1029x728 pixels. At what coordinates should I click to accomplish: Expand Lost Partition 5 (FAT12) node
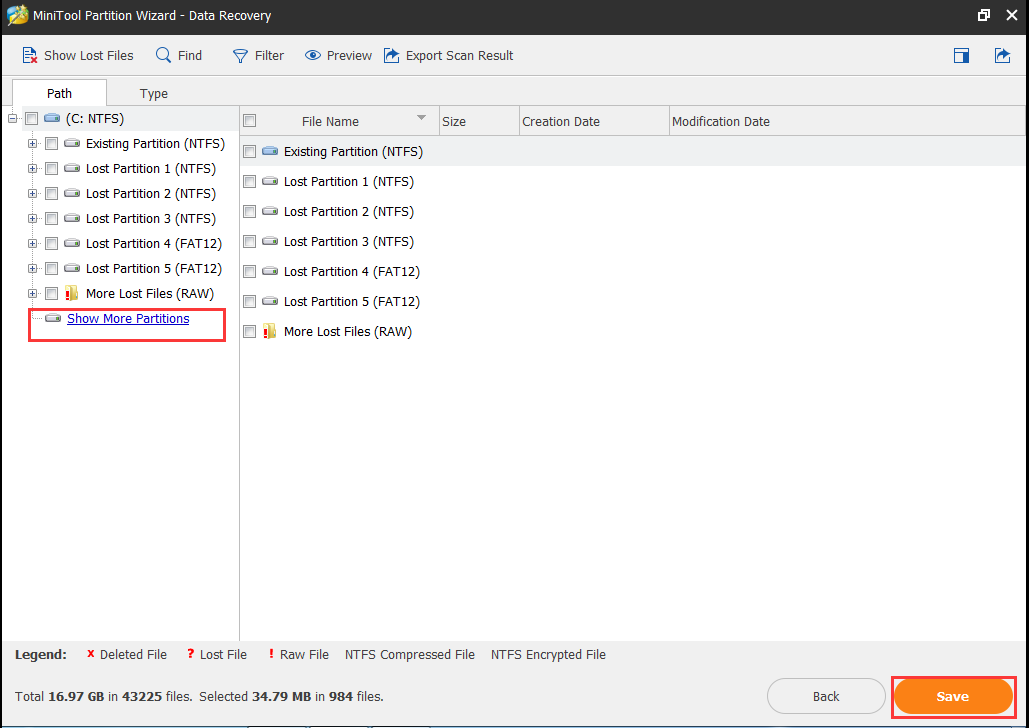point(32,268)
